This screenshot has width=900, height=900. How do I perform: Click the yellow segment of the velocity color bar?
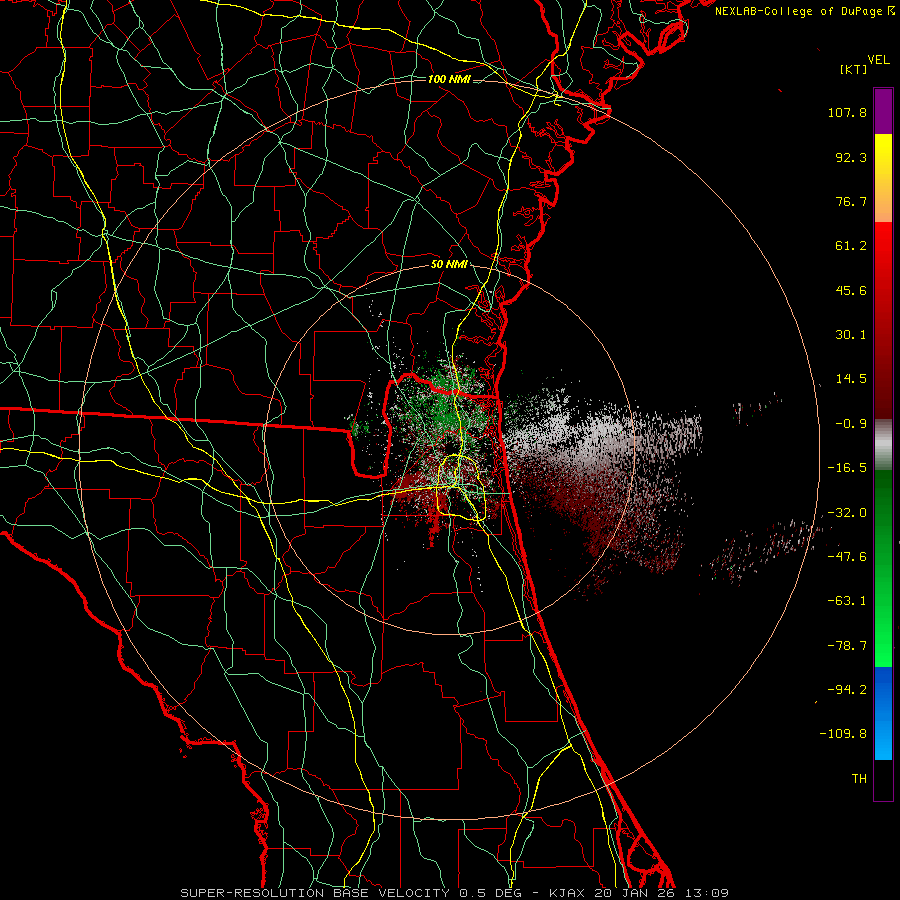pyautogui.click(x=883, y=178)
